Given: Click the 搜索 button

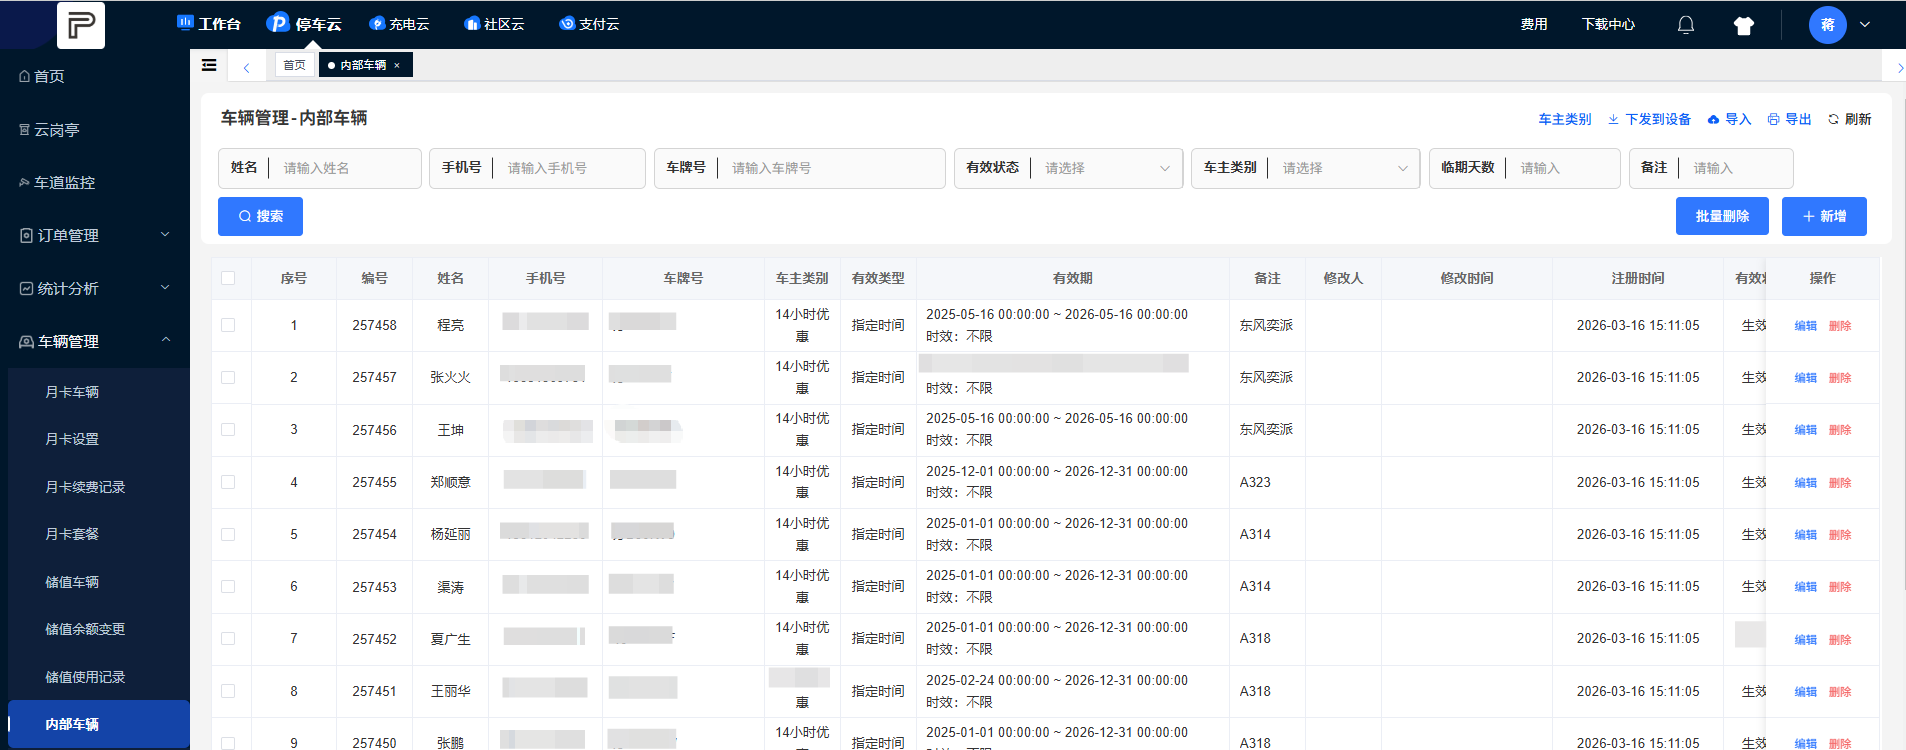Looking at the screenshot, I should tap(260, 216).
